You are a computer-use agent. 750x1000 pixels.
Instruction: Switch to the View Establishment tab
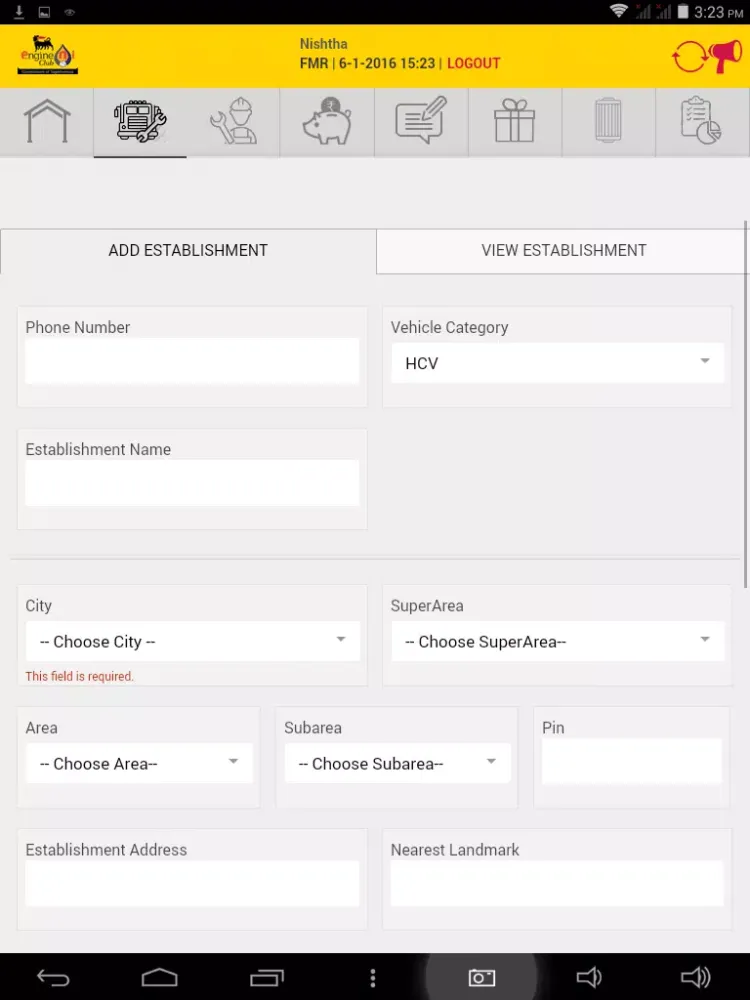pos(564,250)
